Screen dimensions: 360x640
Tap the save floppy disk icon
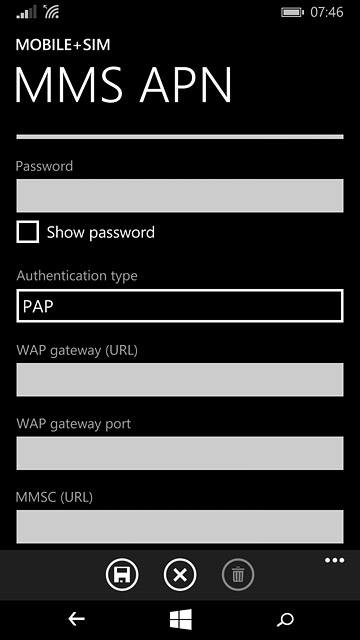tap(122, 576)
